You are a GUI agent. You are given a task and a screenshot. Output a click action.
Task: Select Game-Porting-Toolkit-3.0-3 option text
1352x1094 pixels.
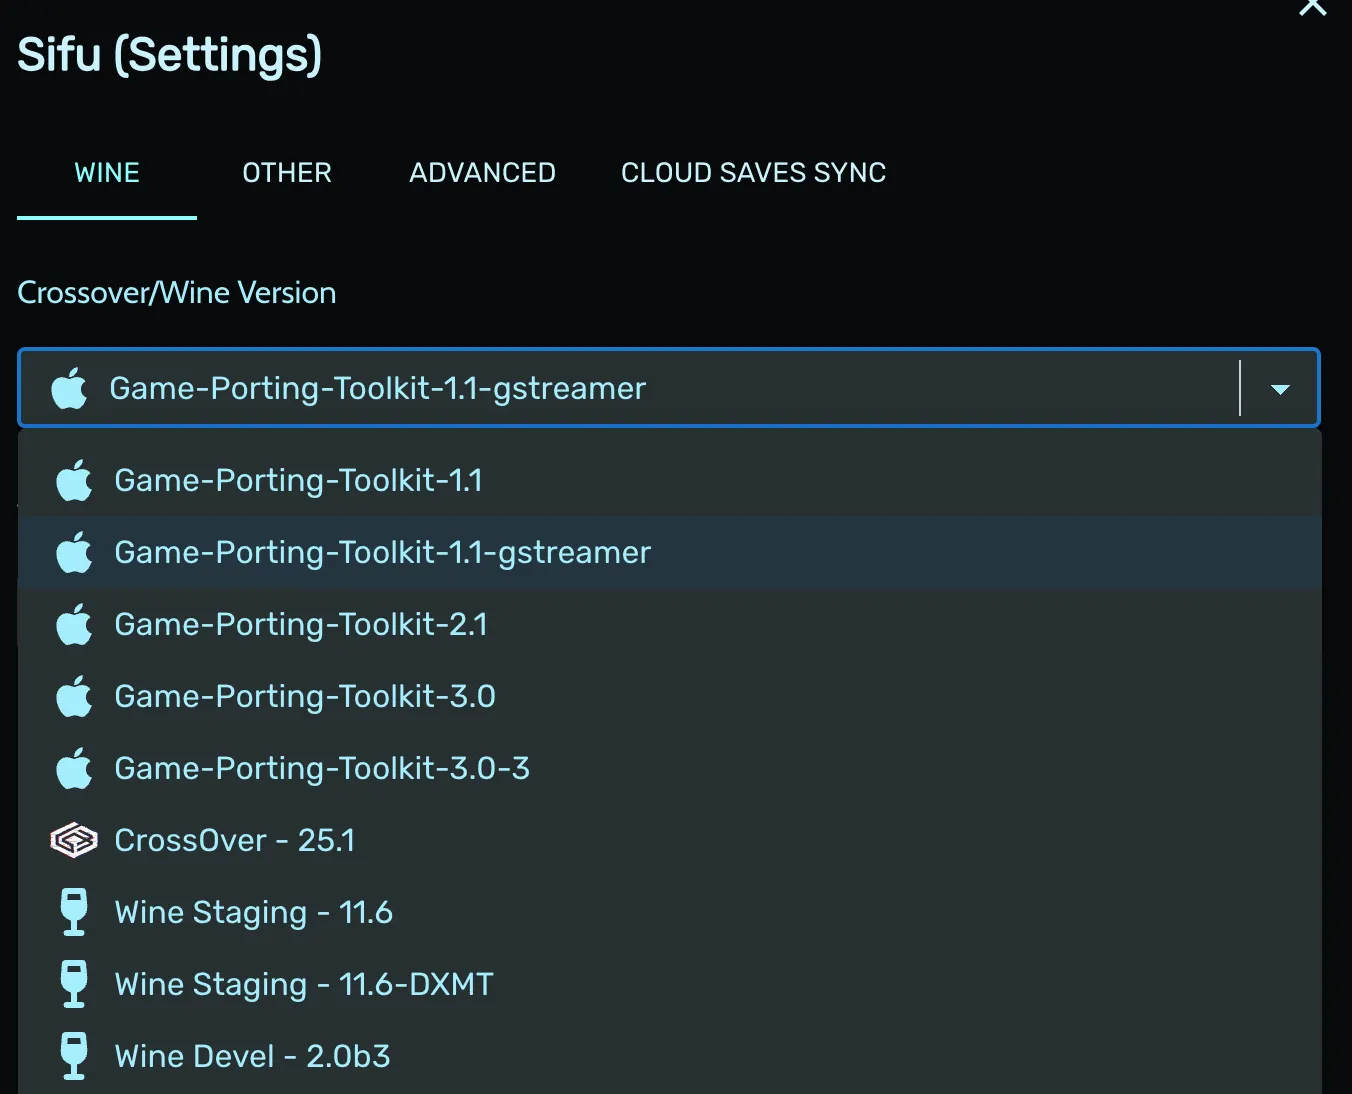coord(322,769)
